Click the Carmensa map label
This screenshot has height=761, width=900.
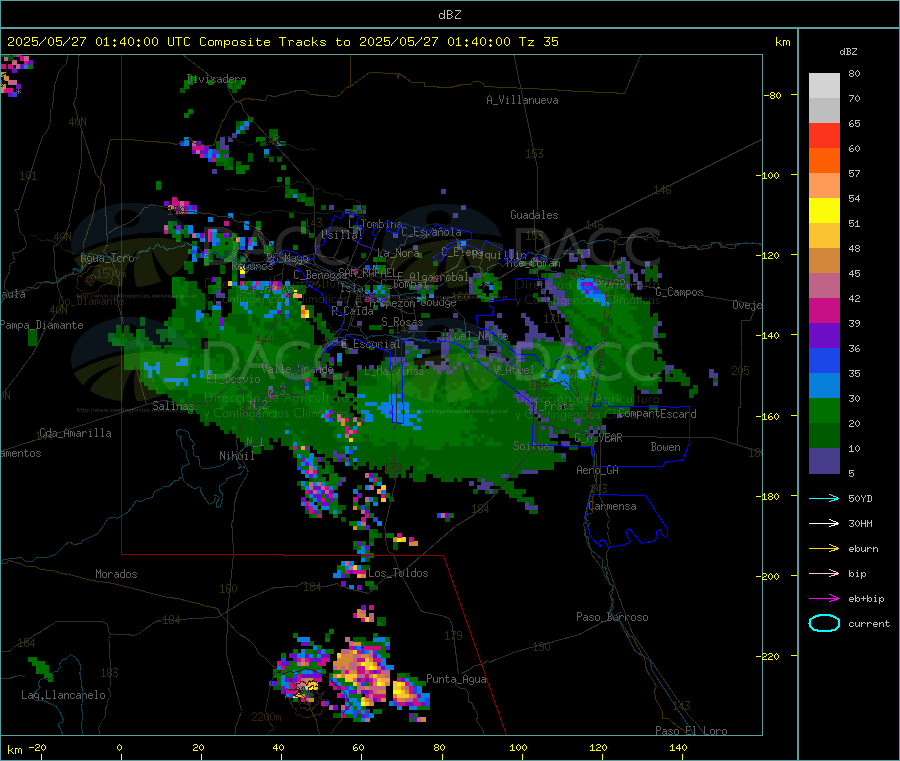click(612, 506)
